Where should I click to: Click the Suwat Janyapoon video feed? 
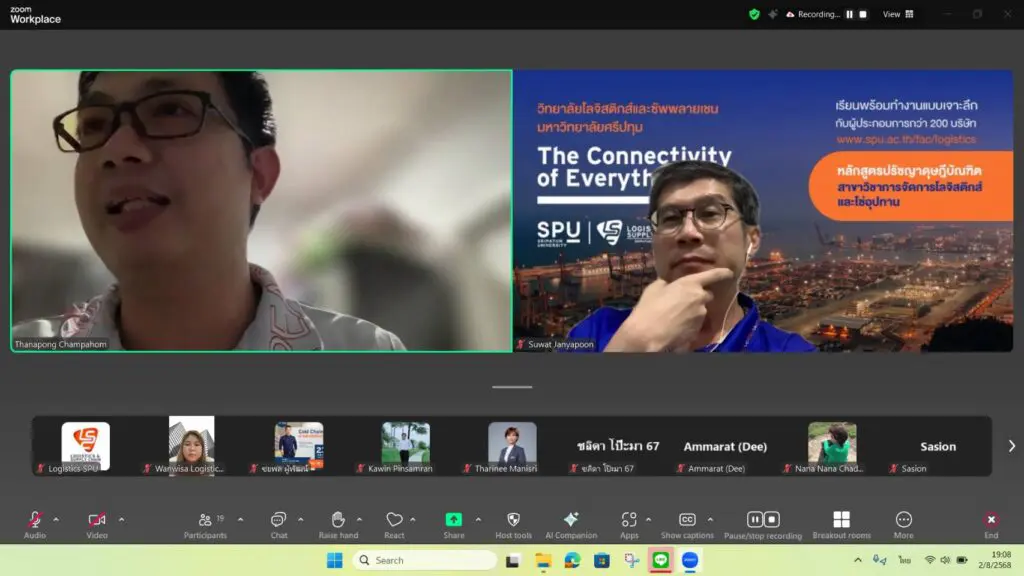point(763,211)
